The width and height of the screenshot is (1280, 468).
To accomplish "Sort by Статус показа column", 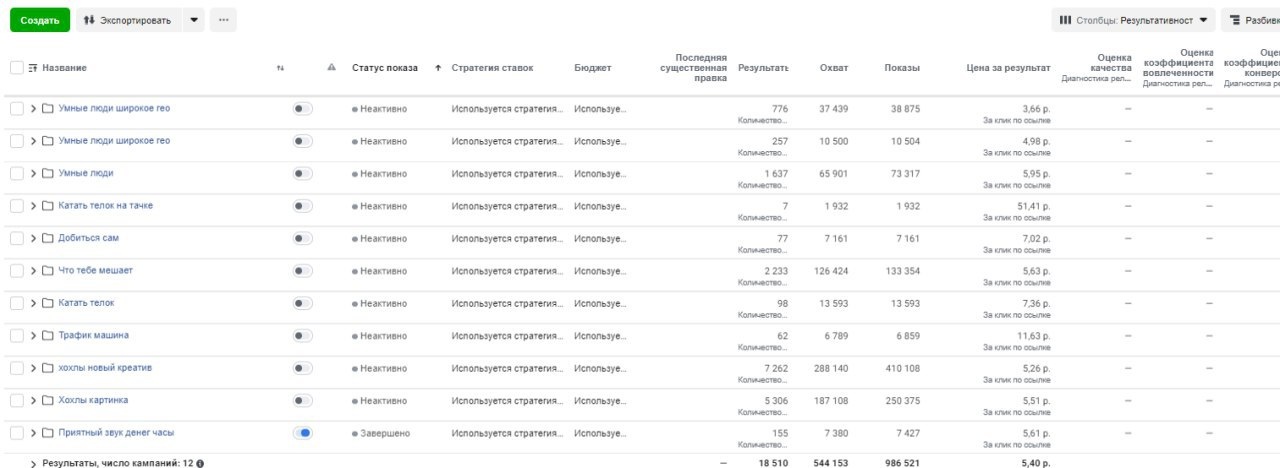I will (385, 68).
